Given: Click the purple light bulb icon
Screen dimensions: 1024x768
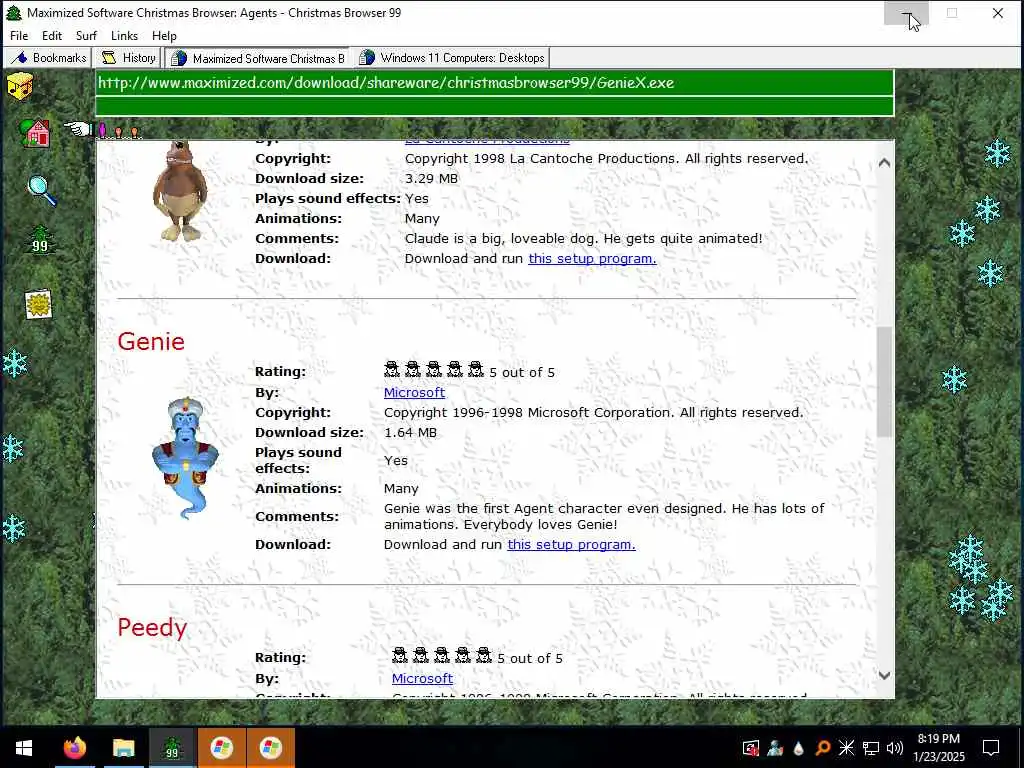Looking at the screenshot, I should click(102, 130).
